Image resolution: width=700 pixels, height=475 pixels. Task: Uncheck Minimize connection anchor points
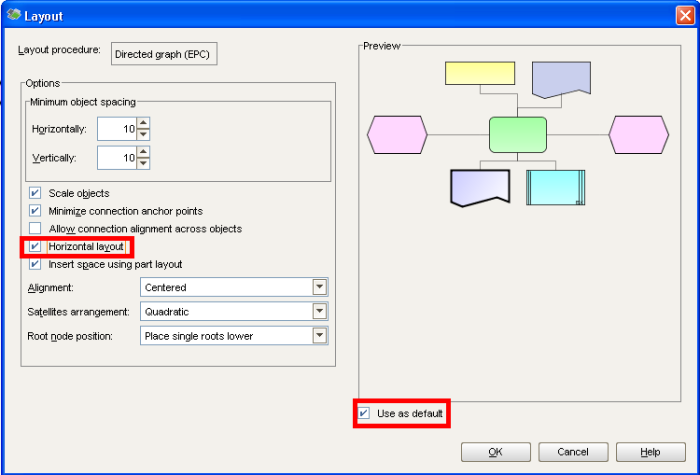coord(35,211)
